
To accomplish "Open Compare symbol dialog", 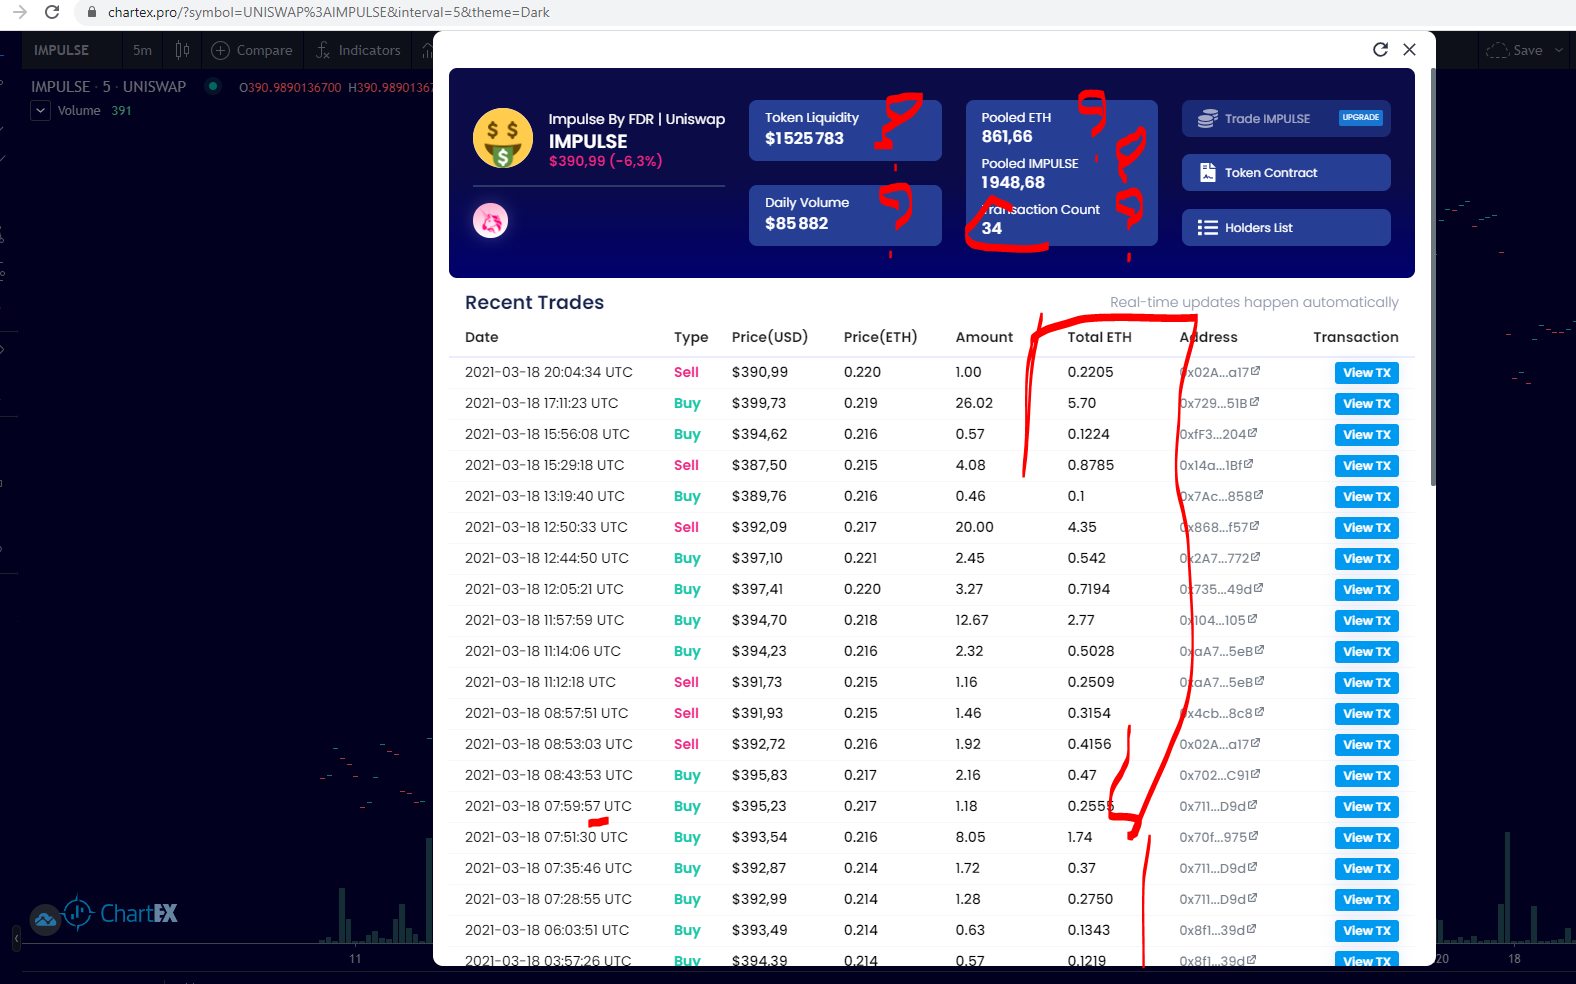I will [x=252, y=50].
